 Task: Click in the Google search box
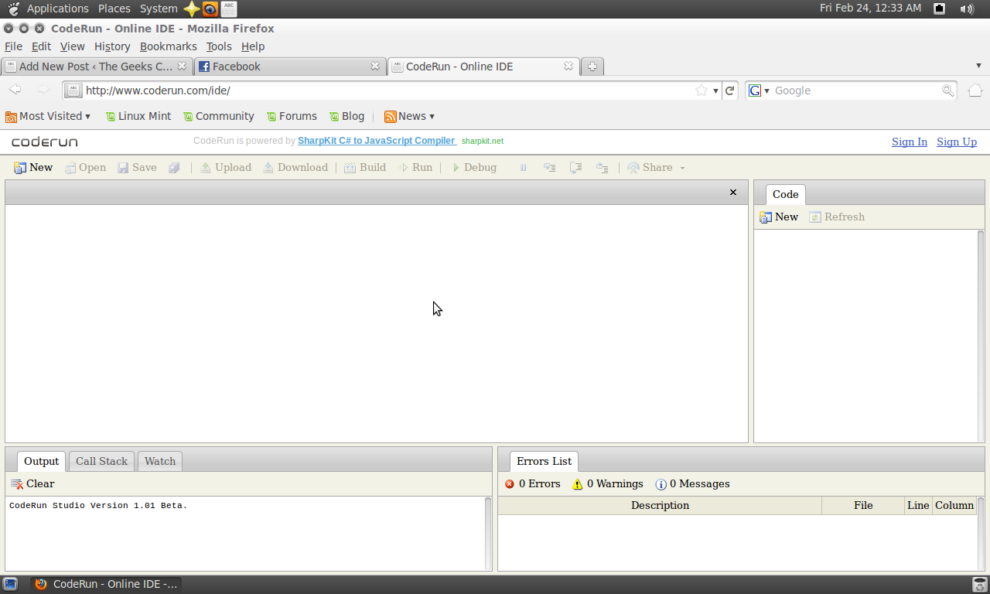(855, 91)
